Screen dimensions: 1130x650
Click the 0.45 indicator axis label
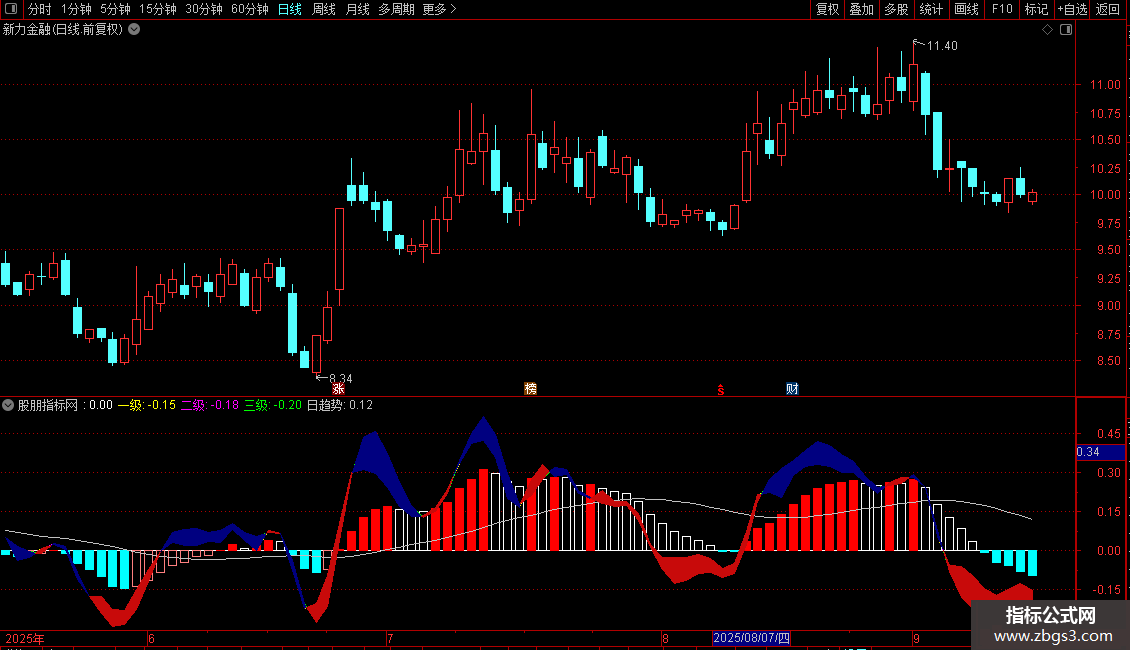(1109, 434)
